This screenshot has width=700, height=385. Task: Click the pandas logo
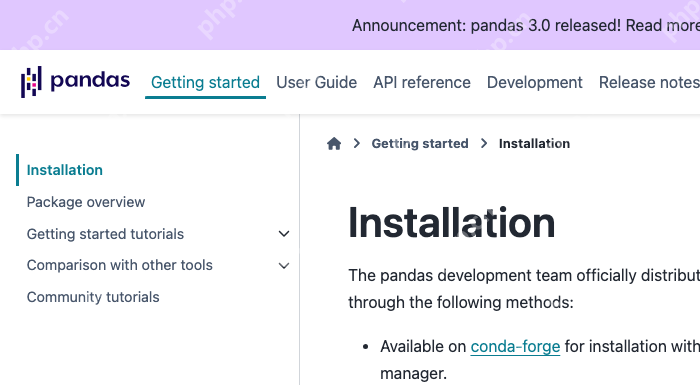coord(75,82)
